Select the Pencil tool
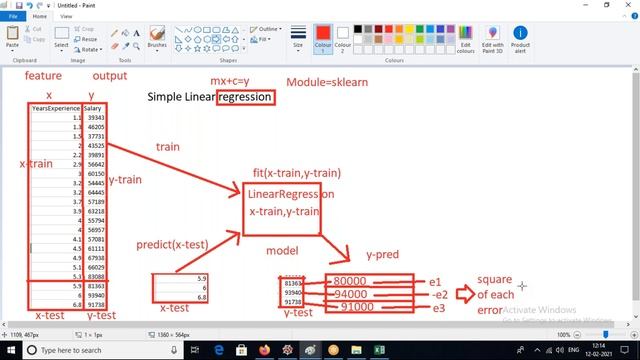The image size is (640, 360). (115, 33)
